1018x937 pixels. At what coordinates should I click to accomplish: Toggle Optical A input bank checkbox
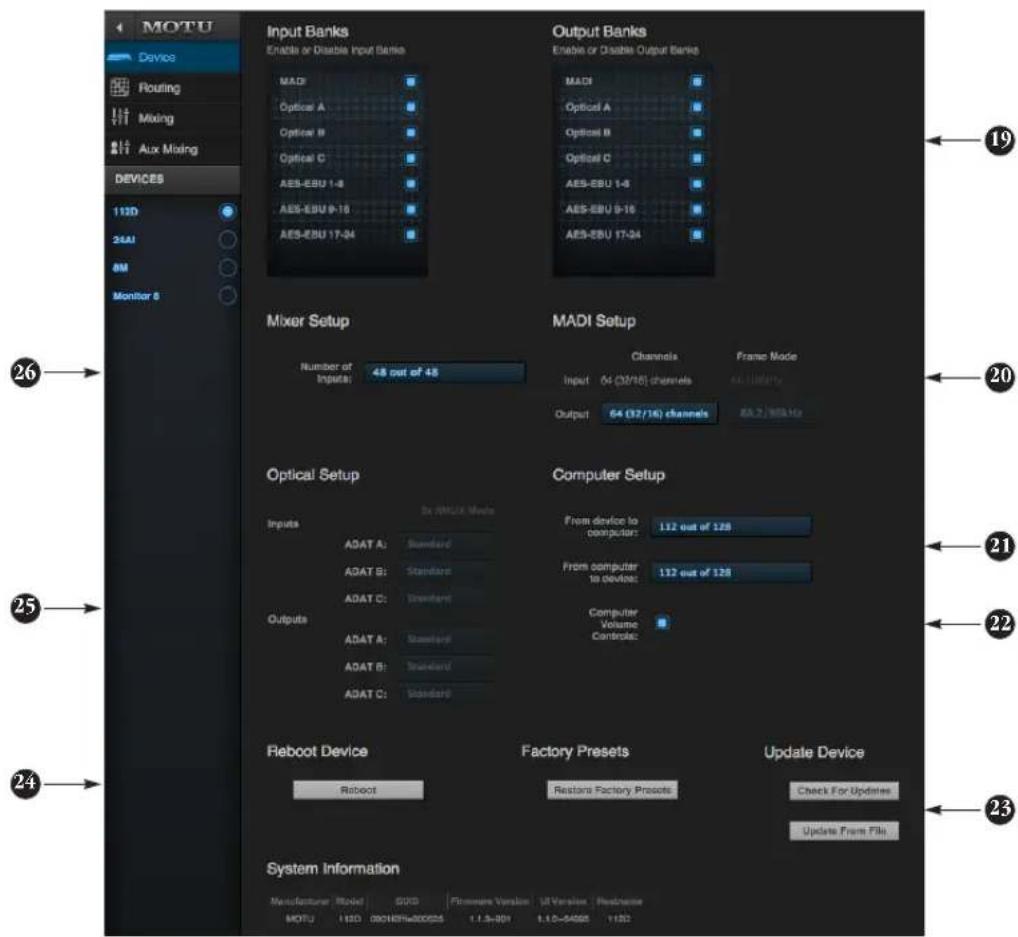click(x=410, y=107)
